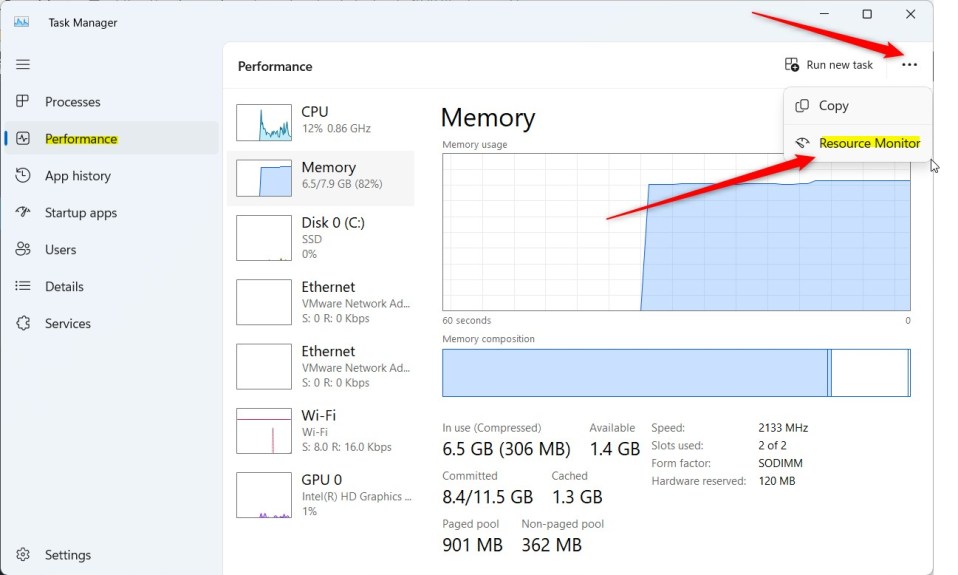The width and height of the screenshot is (958, 575).
Task: Open the Processes page icon
Action: click(x=23, y=102)
